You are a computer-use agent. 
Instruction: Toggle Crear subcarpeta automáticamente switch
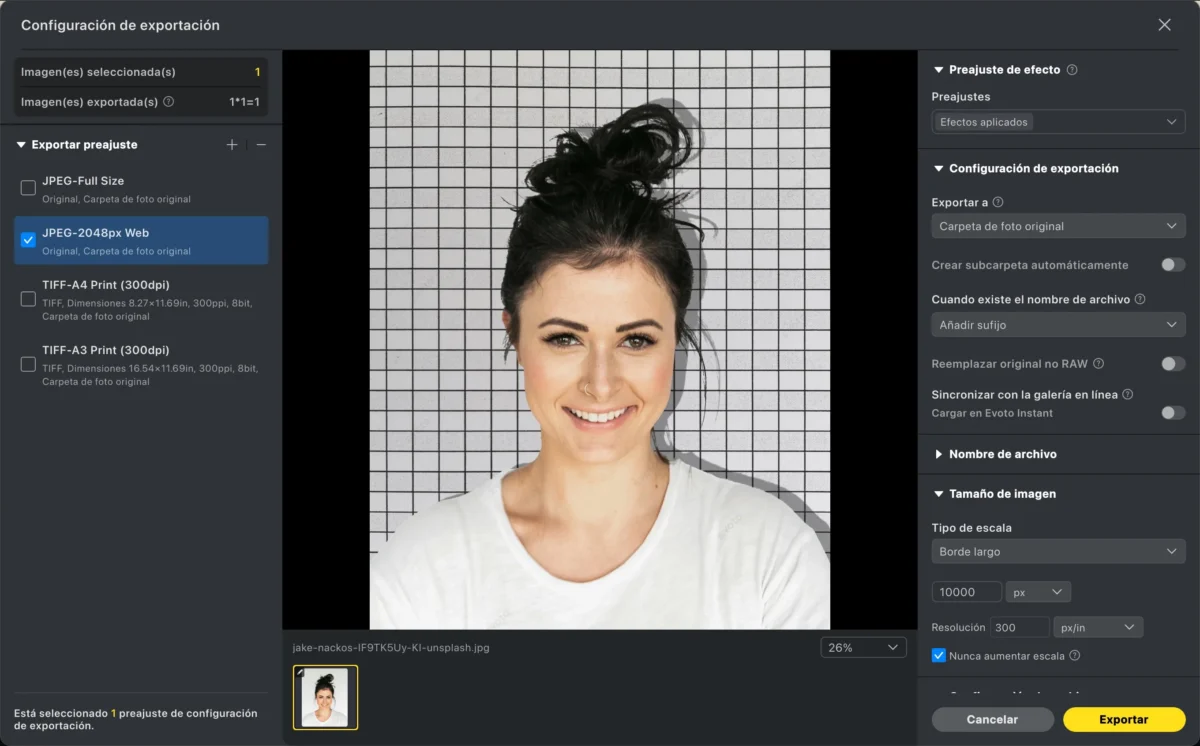pyautogui.click(x=1173, y=265)
